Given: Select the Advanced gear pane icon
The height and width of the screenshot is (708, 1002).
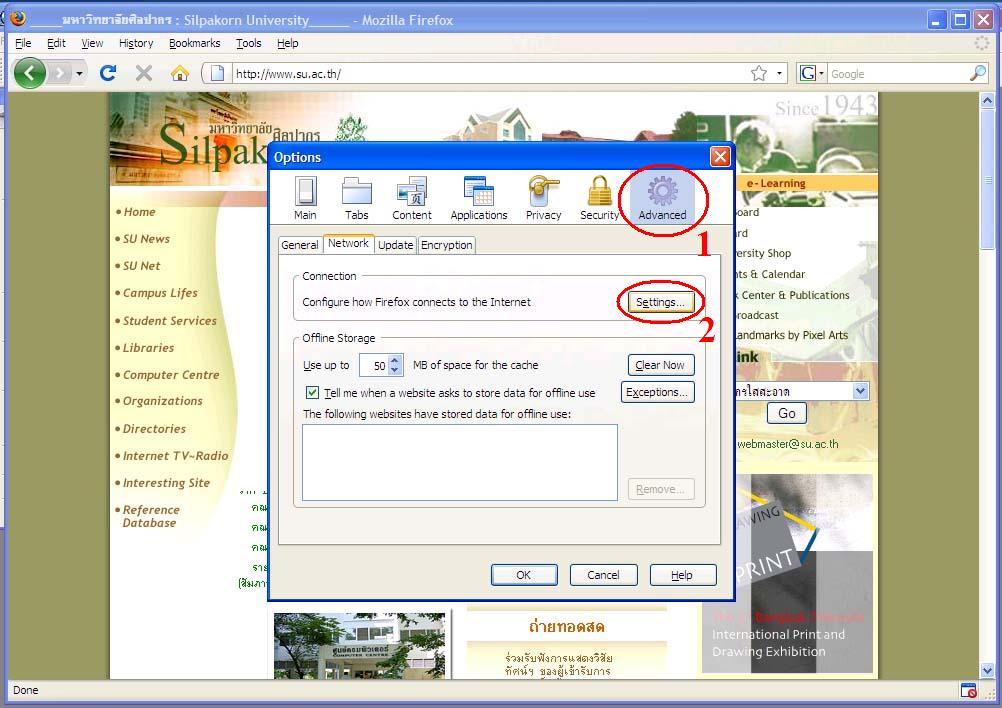Looking at the screenshot, I should 662,198.
